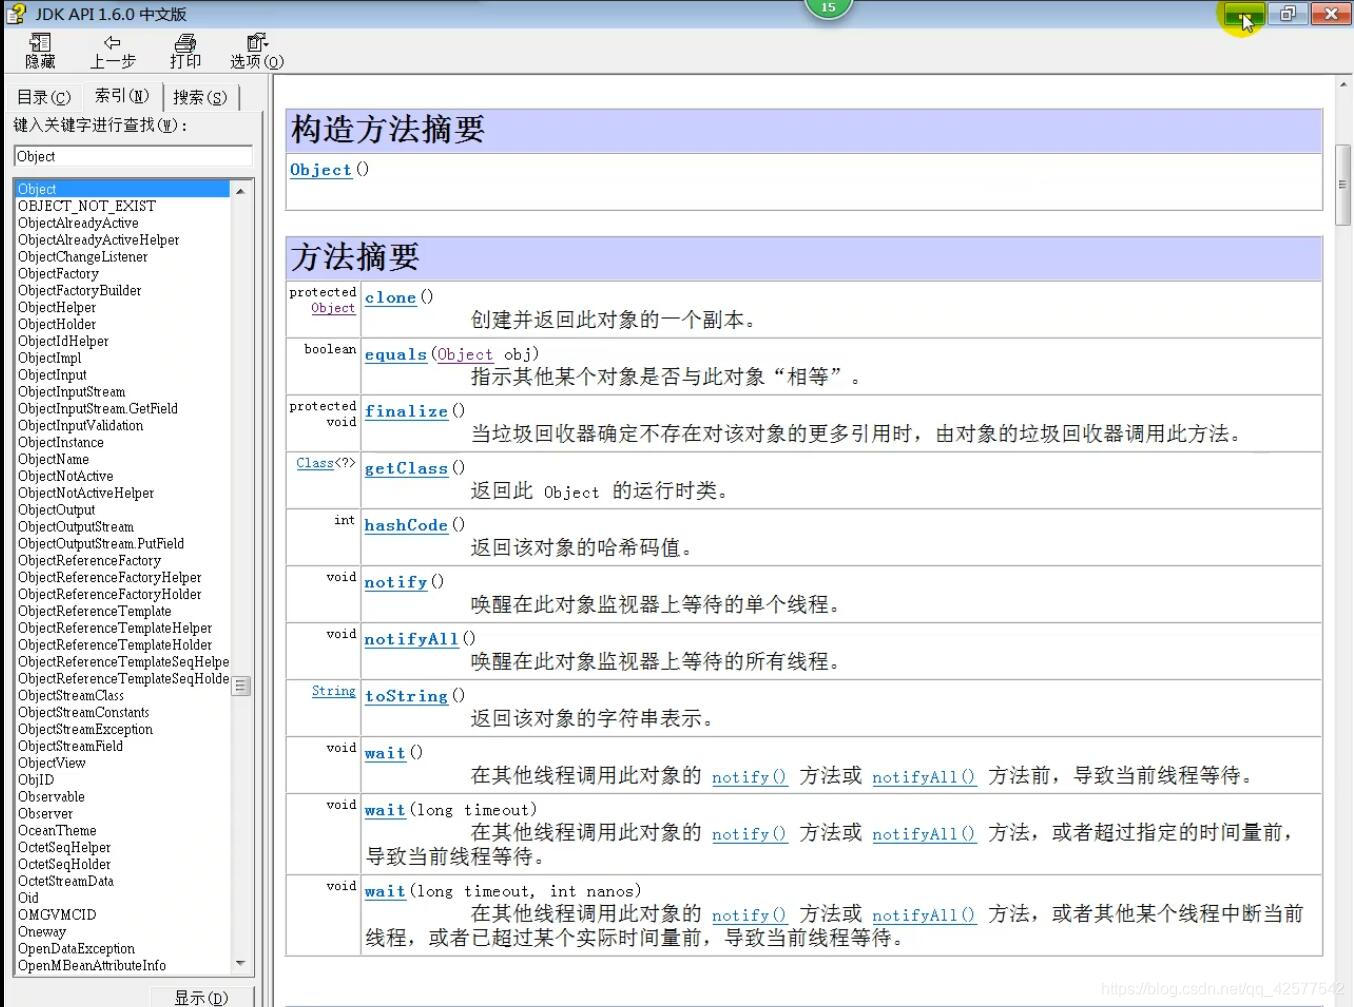Viewport: 1354px width, 1007px height.
Task: Select ObjectOutputStream in the index list
Action: pos(75,527)
